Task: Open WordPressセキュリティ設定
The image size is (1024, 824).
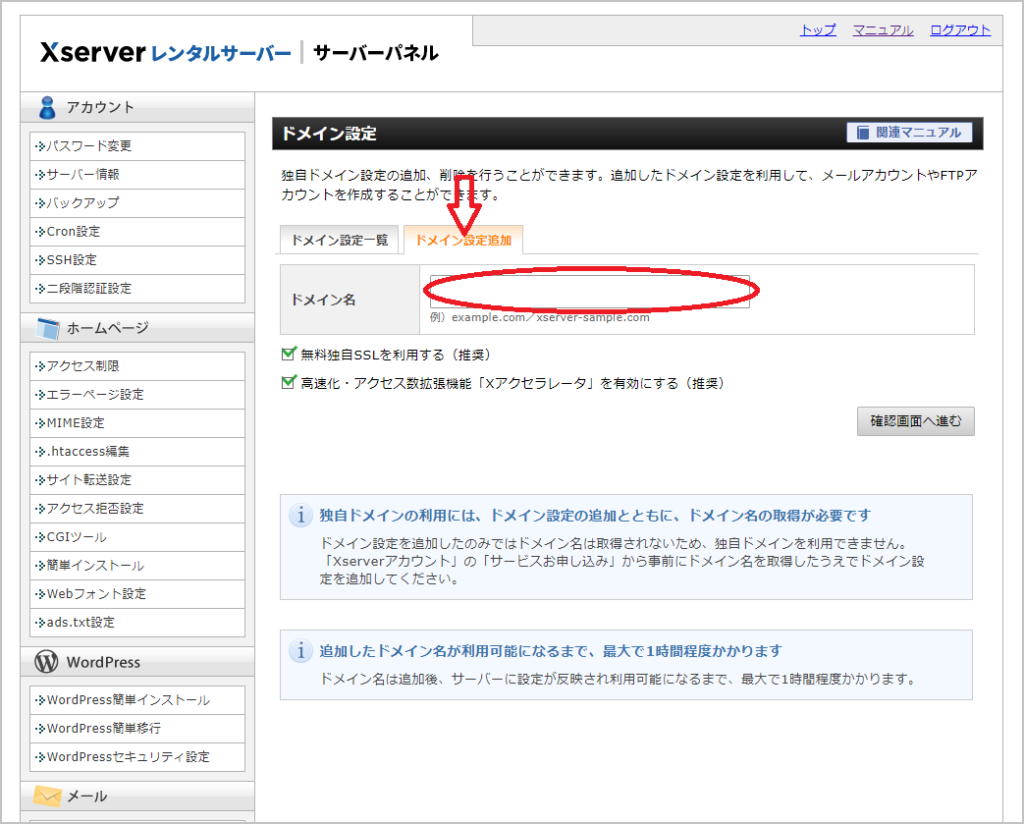Action: (137, 757)
